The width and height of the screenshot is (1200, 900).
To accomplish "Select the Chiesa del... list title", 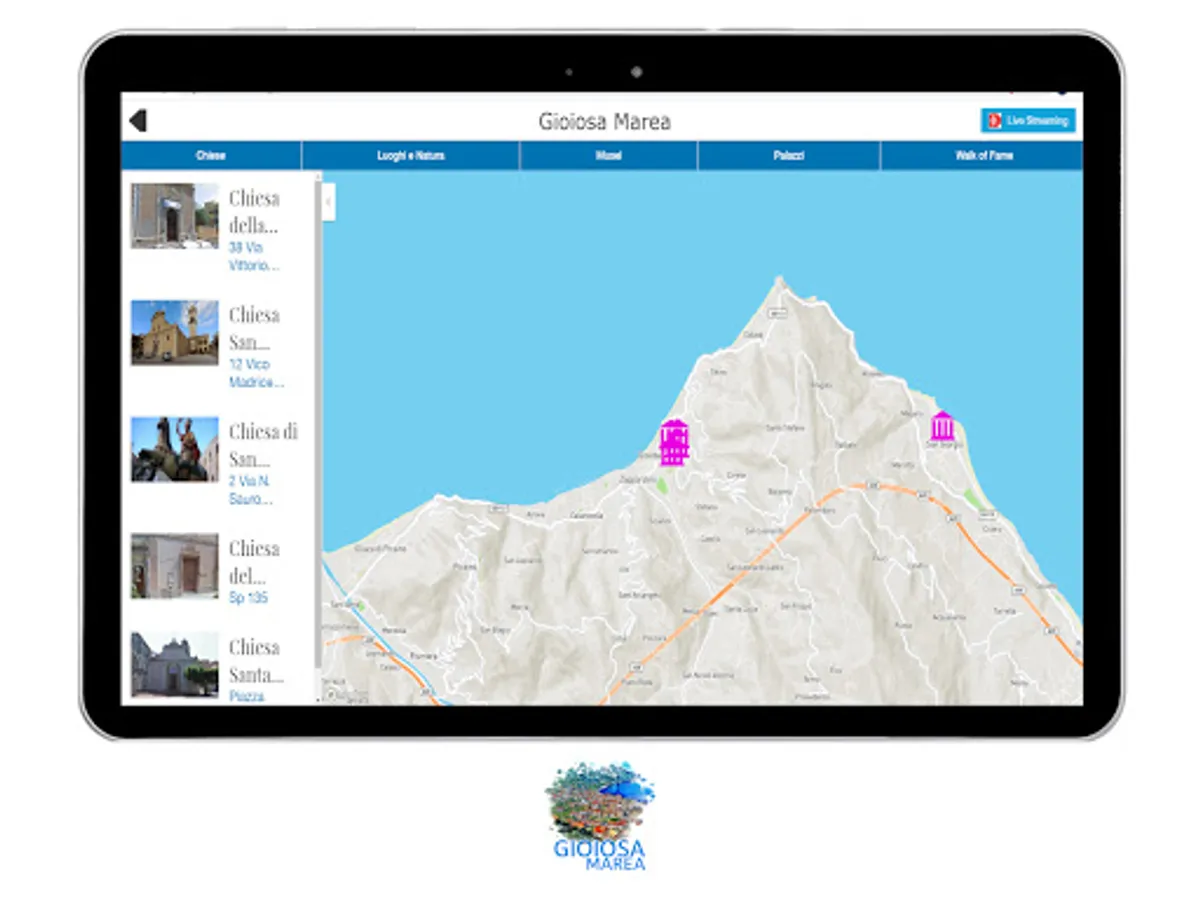I will coord(254,563).
